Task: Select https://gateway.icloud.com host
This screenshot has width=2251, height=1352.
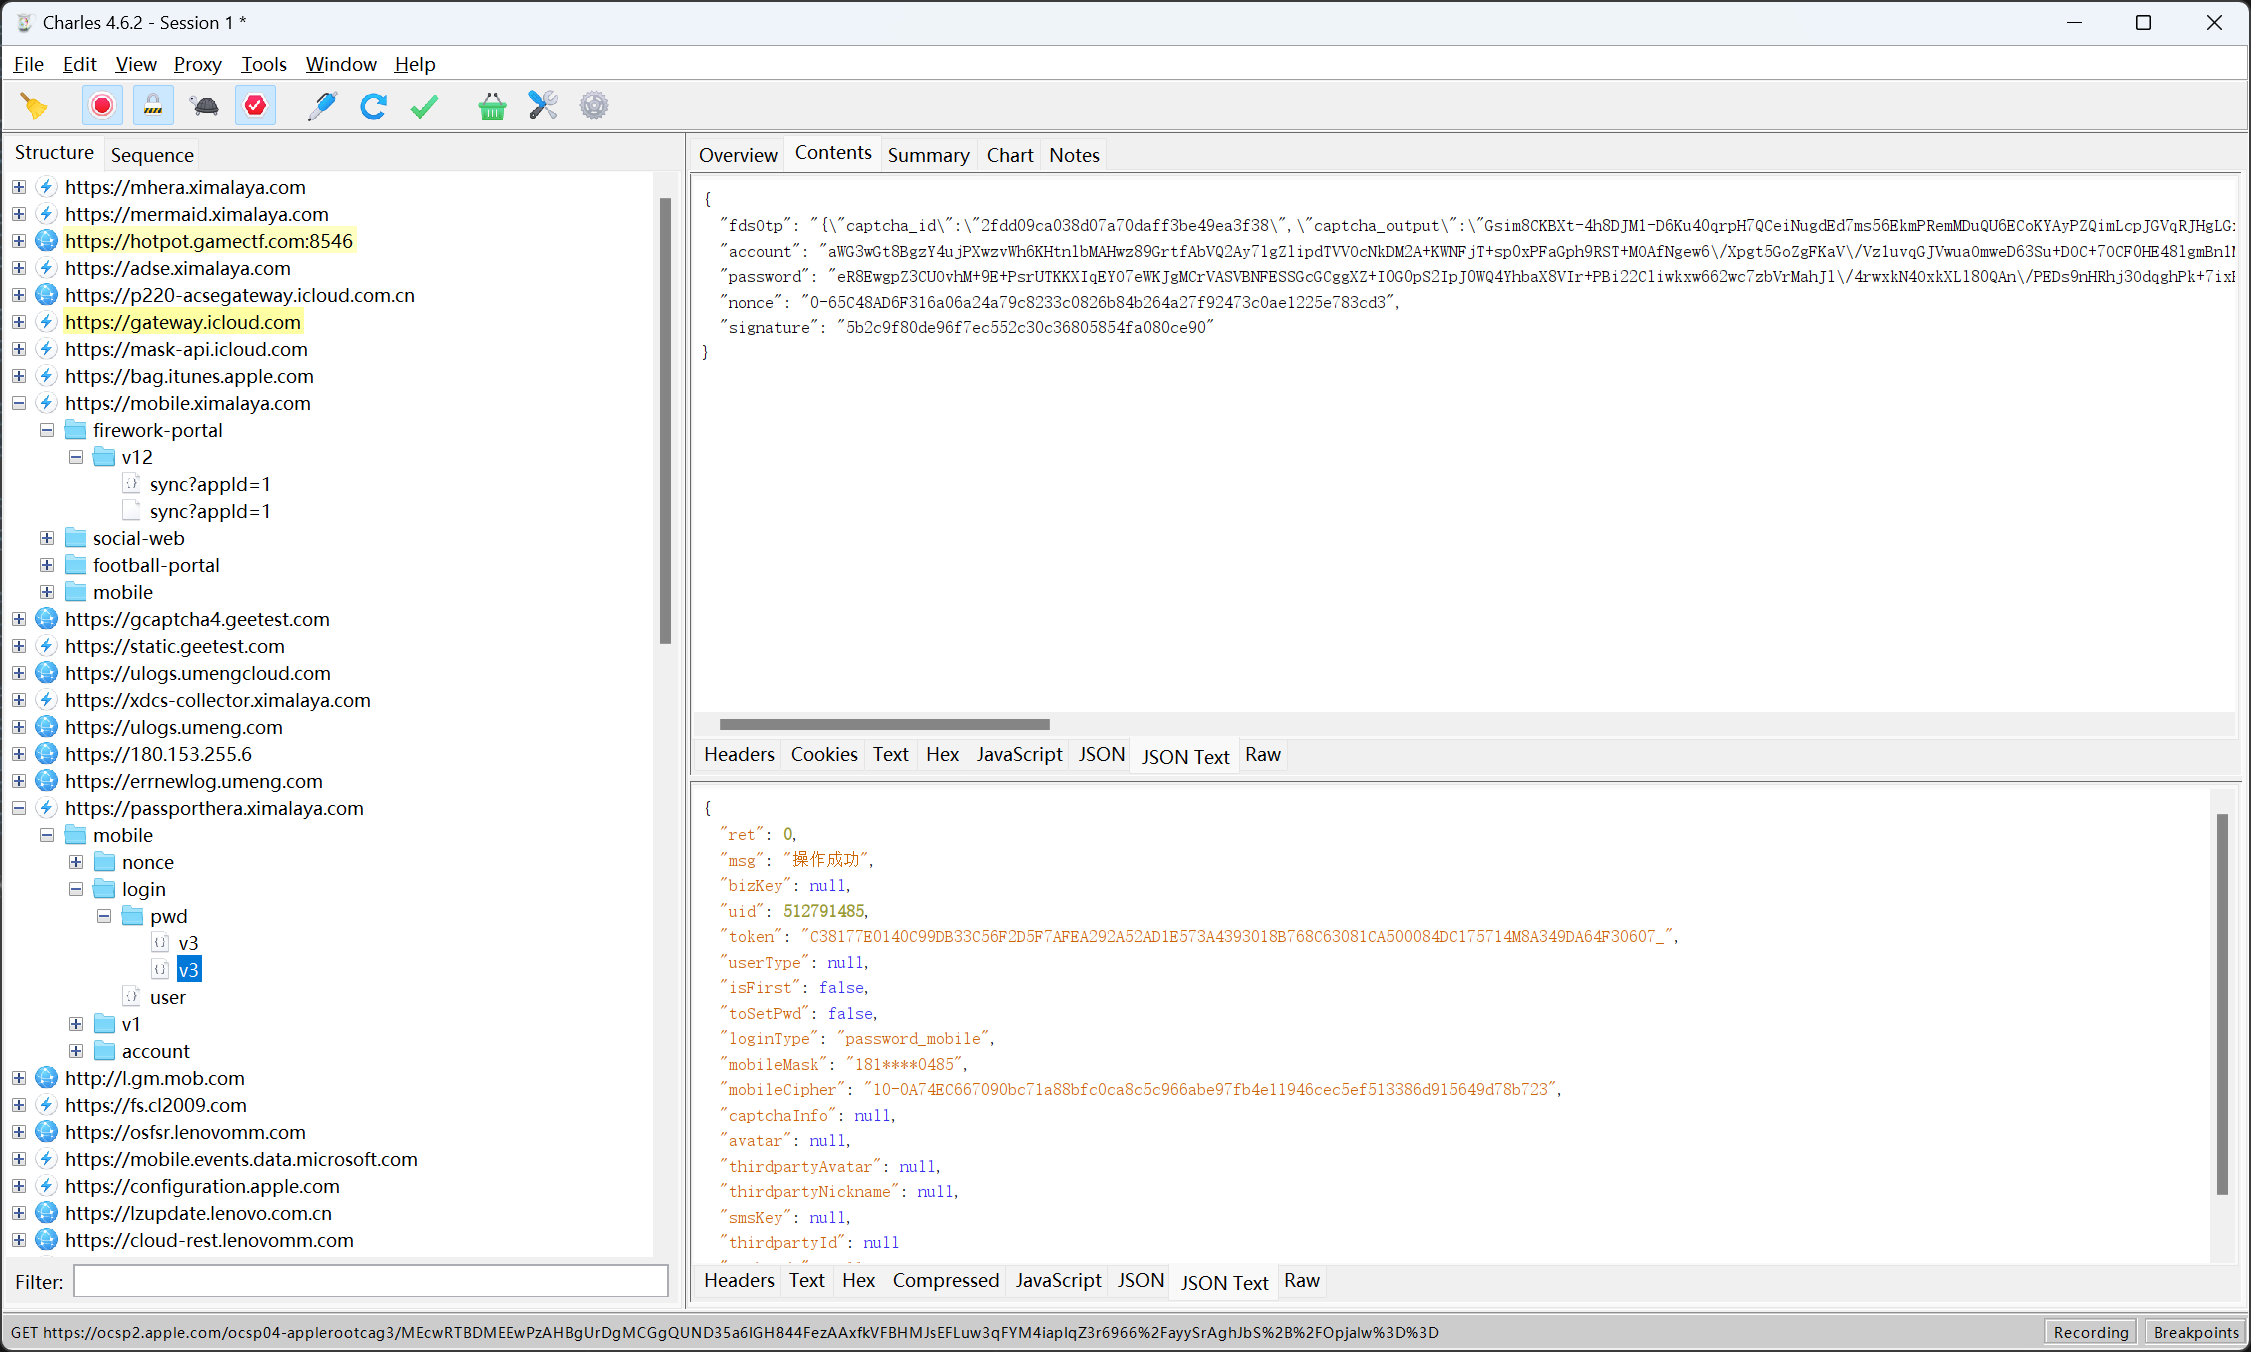Action: 183,322
